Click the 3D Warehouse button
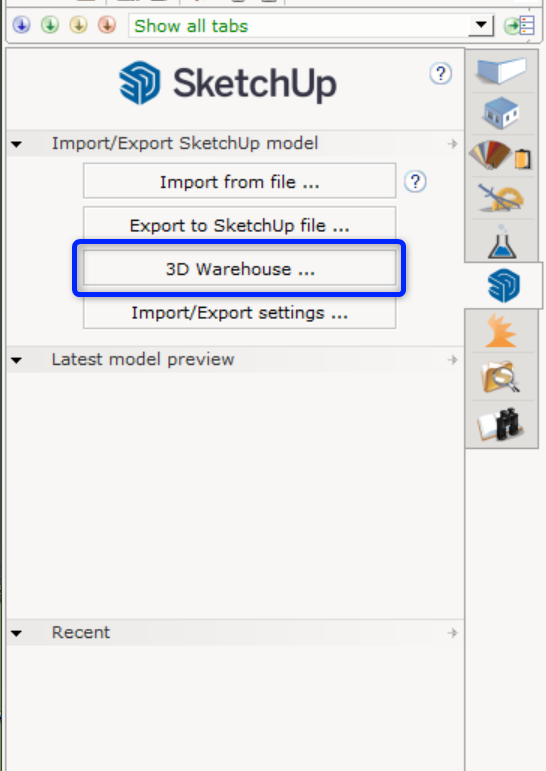 240,269
